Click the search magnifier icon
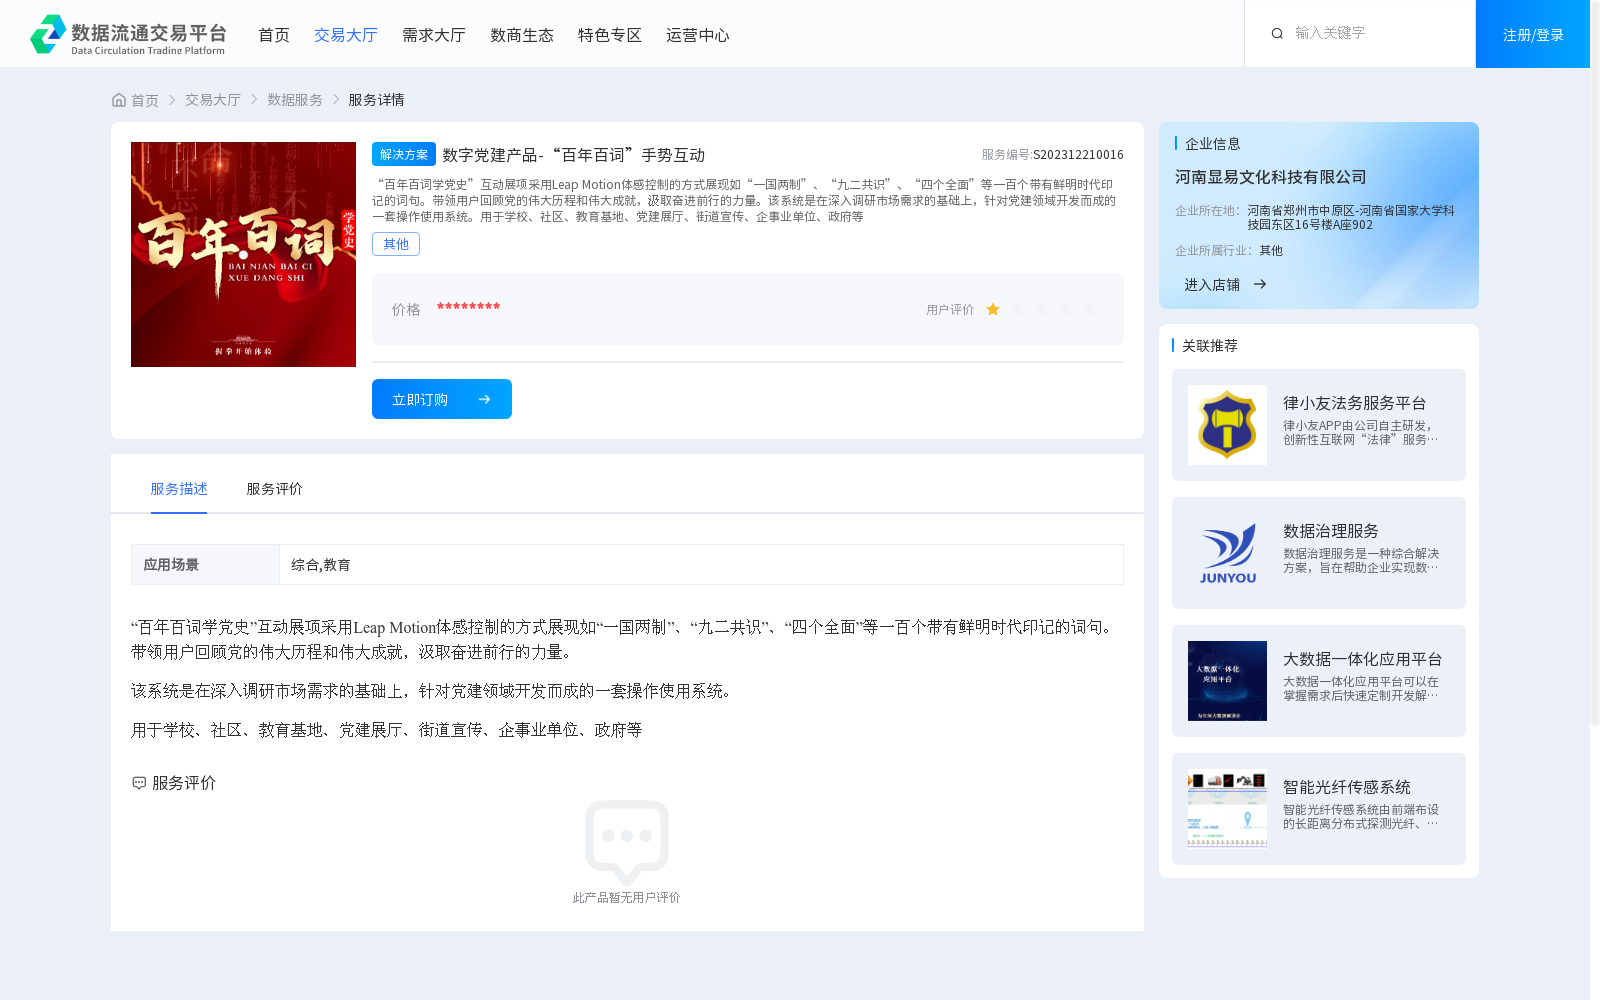The width and height of the screenshot is (1600, 1000). 1277,33
